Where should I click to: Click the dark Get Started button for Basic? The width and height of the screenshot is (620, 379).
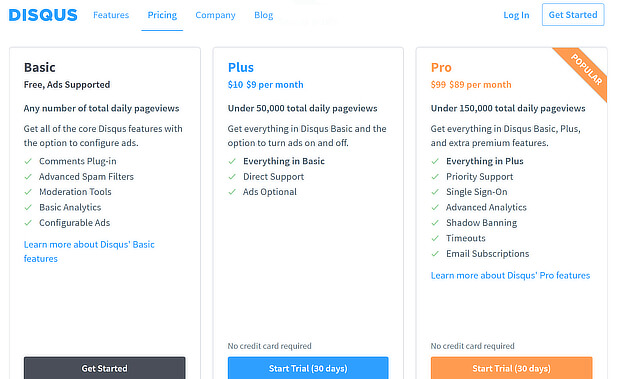(x=104, y=368)
